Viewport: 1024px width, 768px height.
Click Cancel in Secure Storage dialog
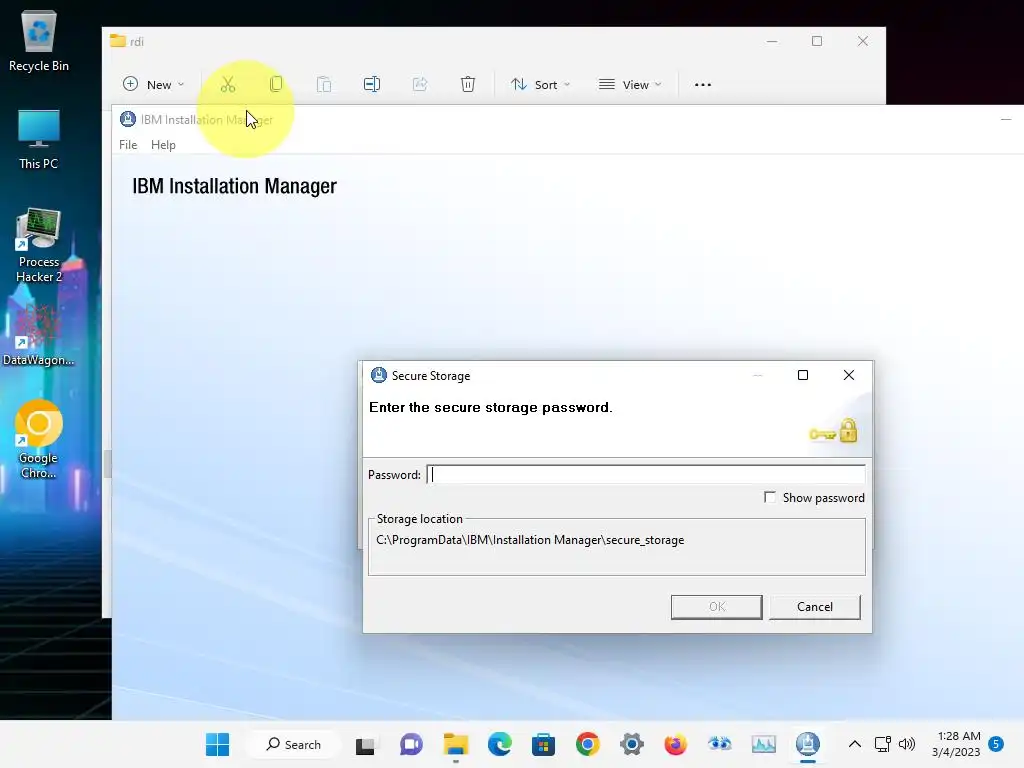click(814, 607)
